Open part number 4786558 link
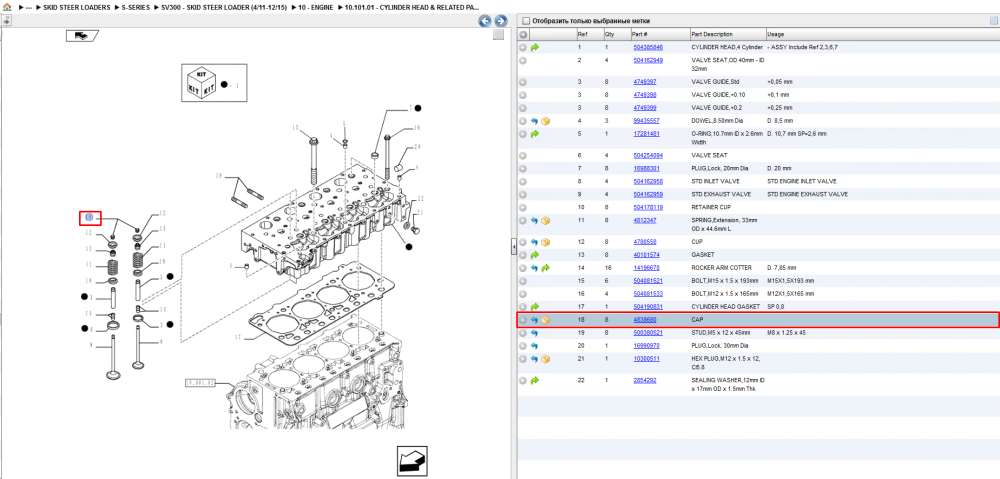 pos(644,242)
